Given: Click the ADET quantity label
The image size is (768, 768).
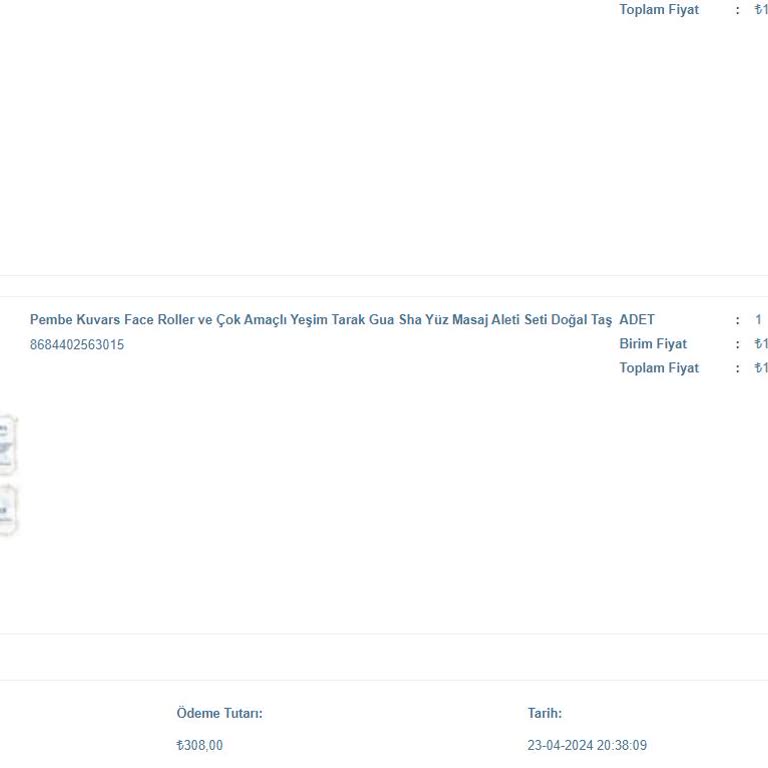Looking at the screenshot, I should 637,320.
